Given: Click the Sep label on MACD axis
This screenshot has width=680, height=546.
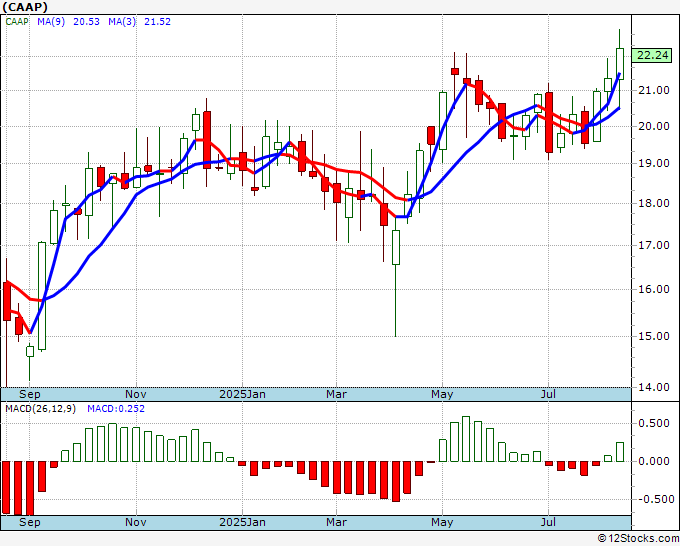Looking at the screenshot, I should pos(30,522).
